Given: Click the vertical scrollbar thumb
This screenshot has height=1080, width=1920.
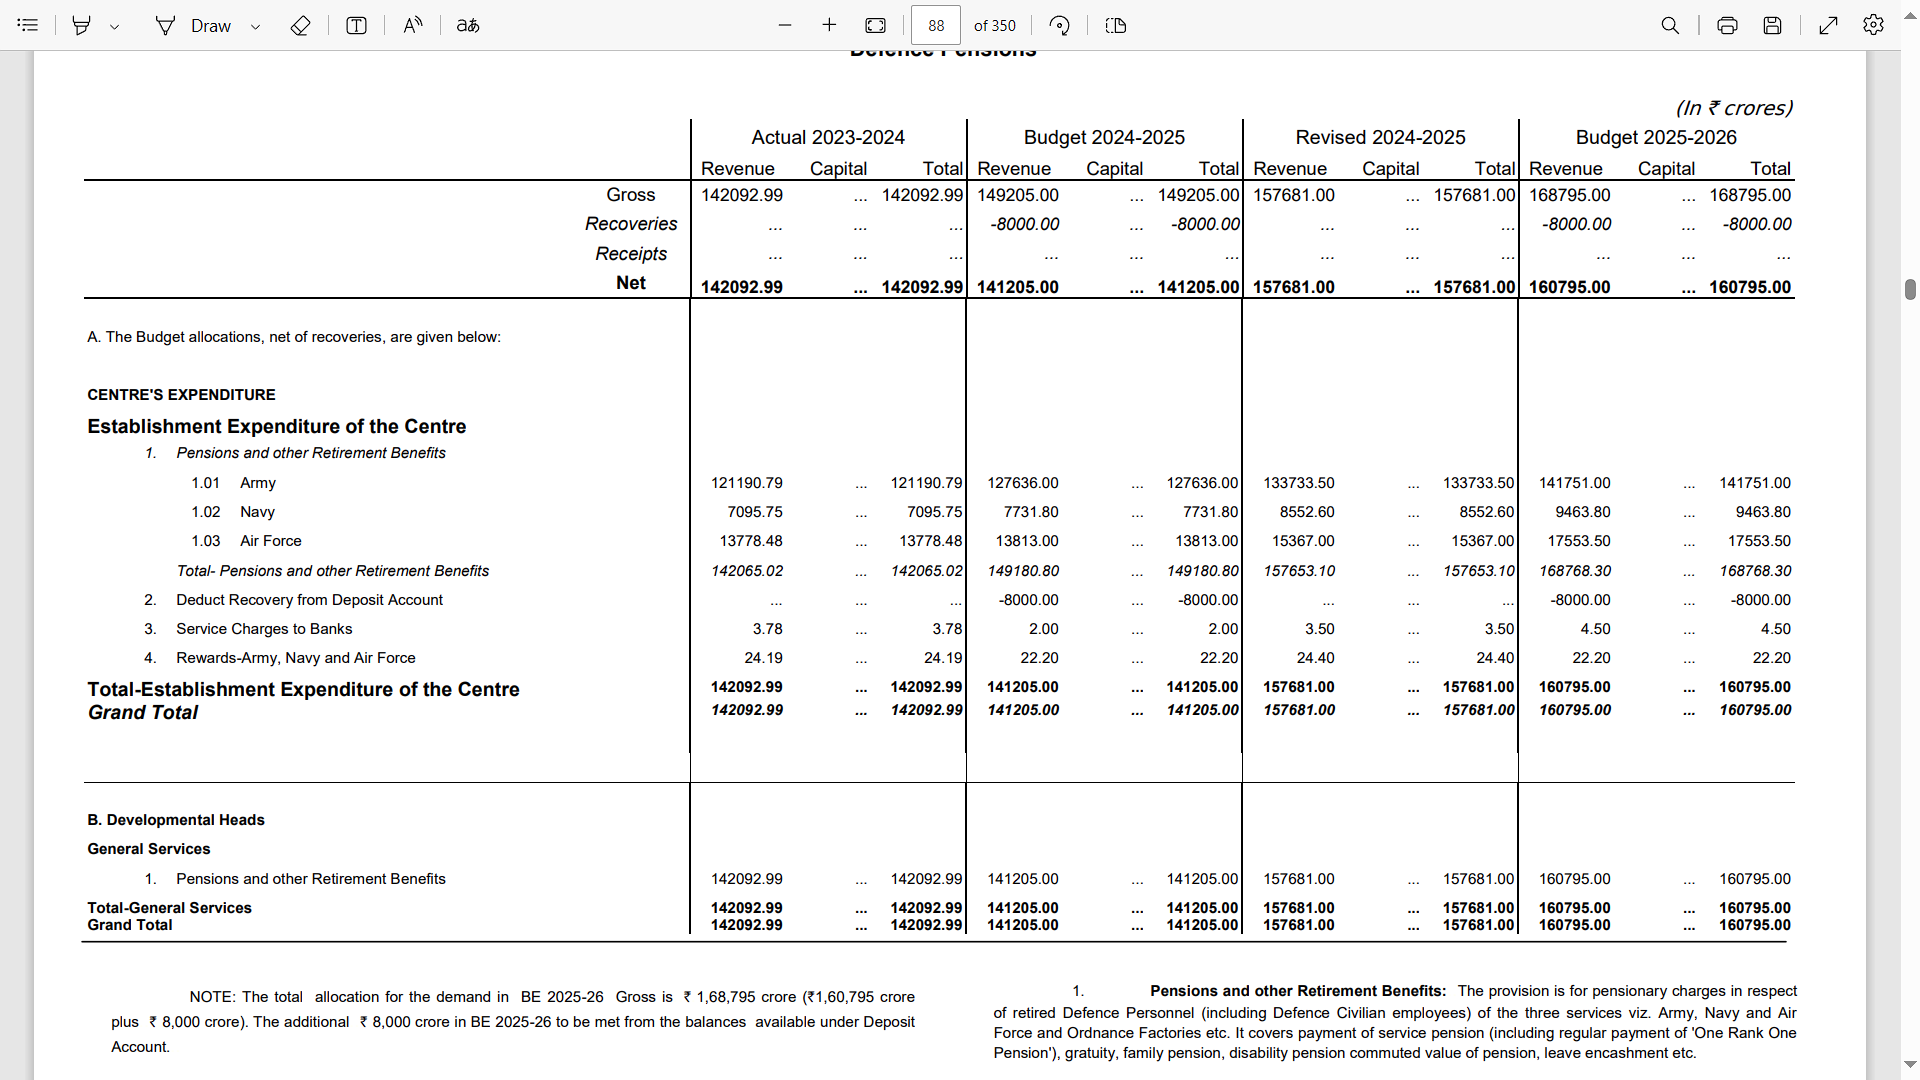Looking at the screenshot, I should 1910,289.
